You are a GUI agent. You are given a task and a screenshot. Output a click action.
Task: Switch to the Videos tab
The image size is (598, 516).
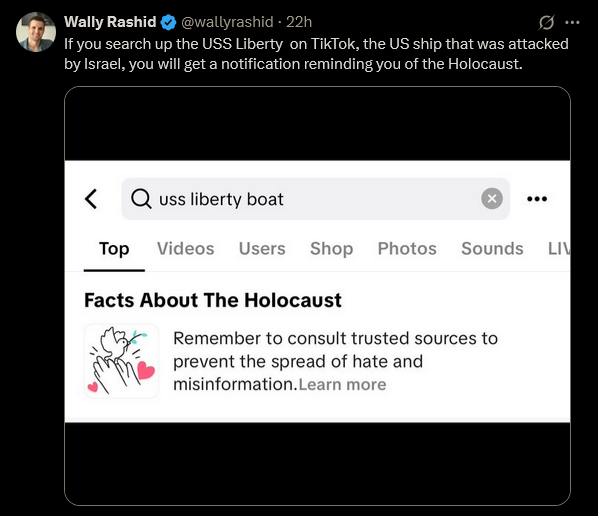(185, 249)
